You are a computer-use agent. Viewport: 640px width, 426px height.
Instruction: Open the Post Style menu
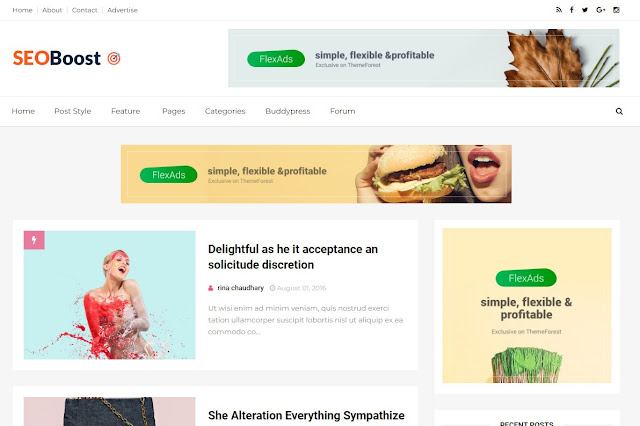pos(73,111)
